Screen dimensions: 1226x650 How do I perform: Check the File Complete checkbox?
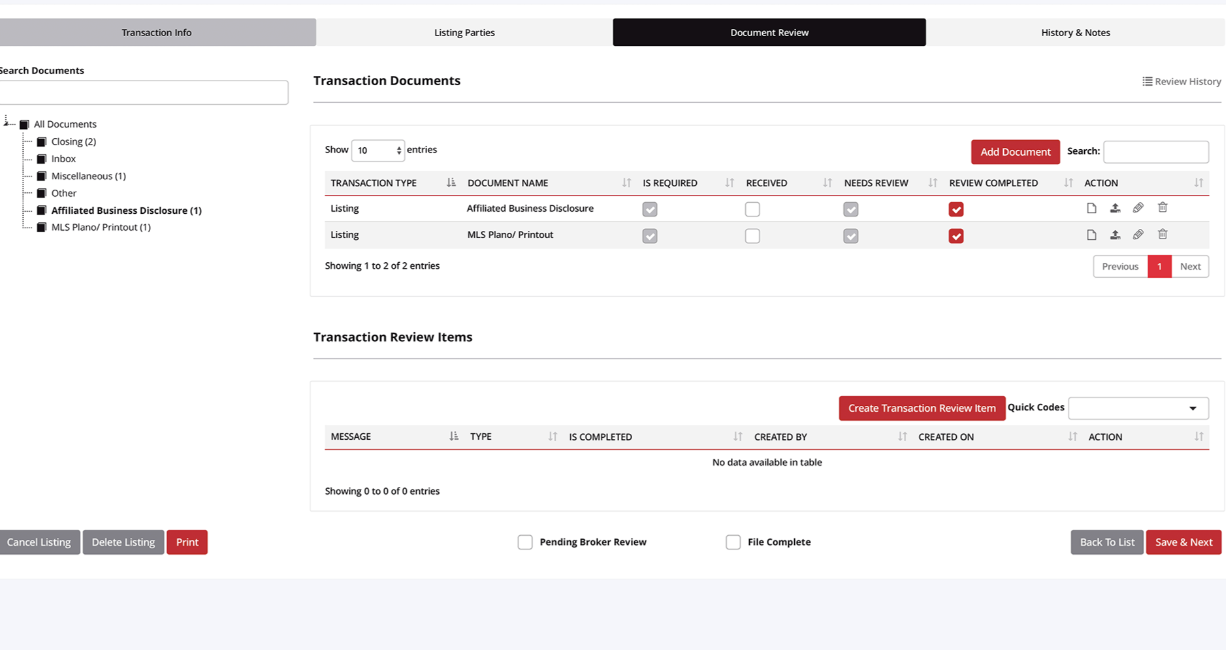tap(733, 542)
